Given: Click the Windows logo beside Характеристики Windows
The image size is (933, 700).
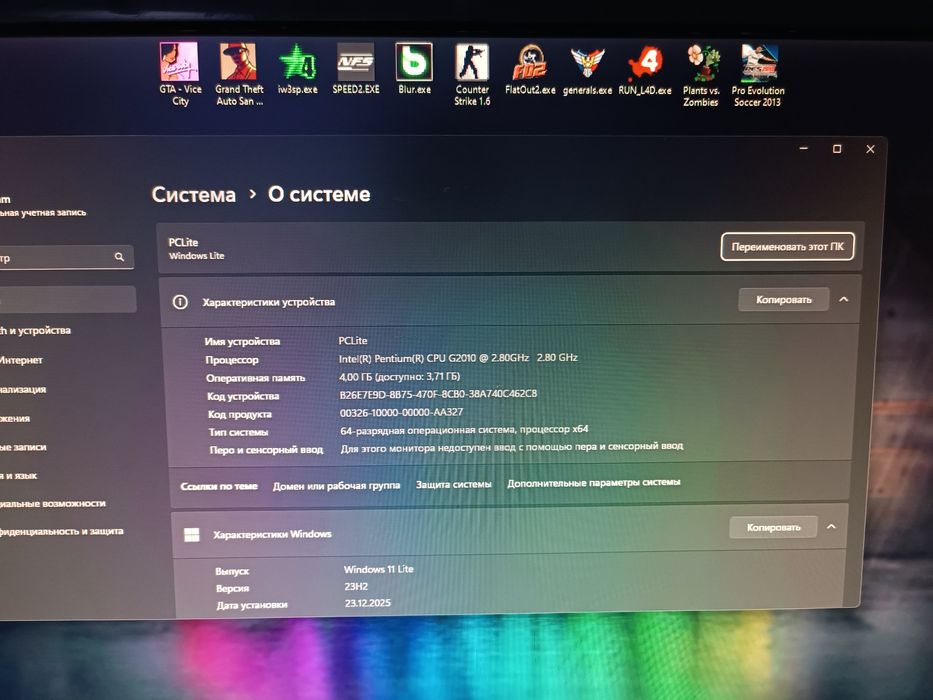Looking at the screenshot, I should pos(192,535).
